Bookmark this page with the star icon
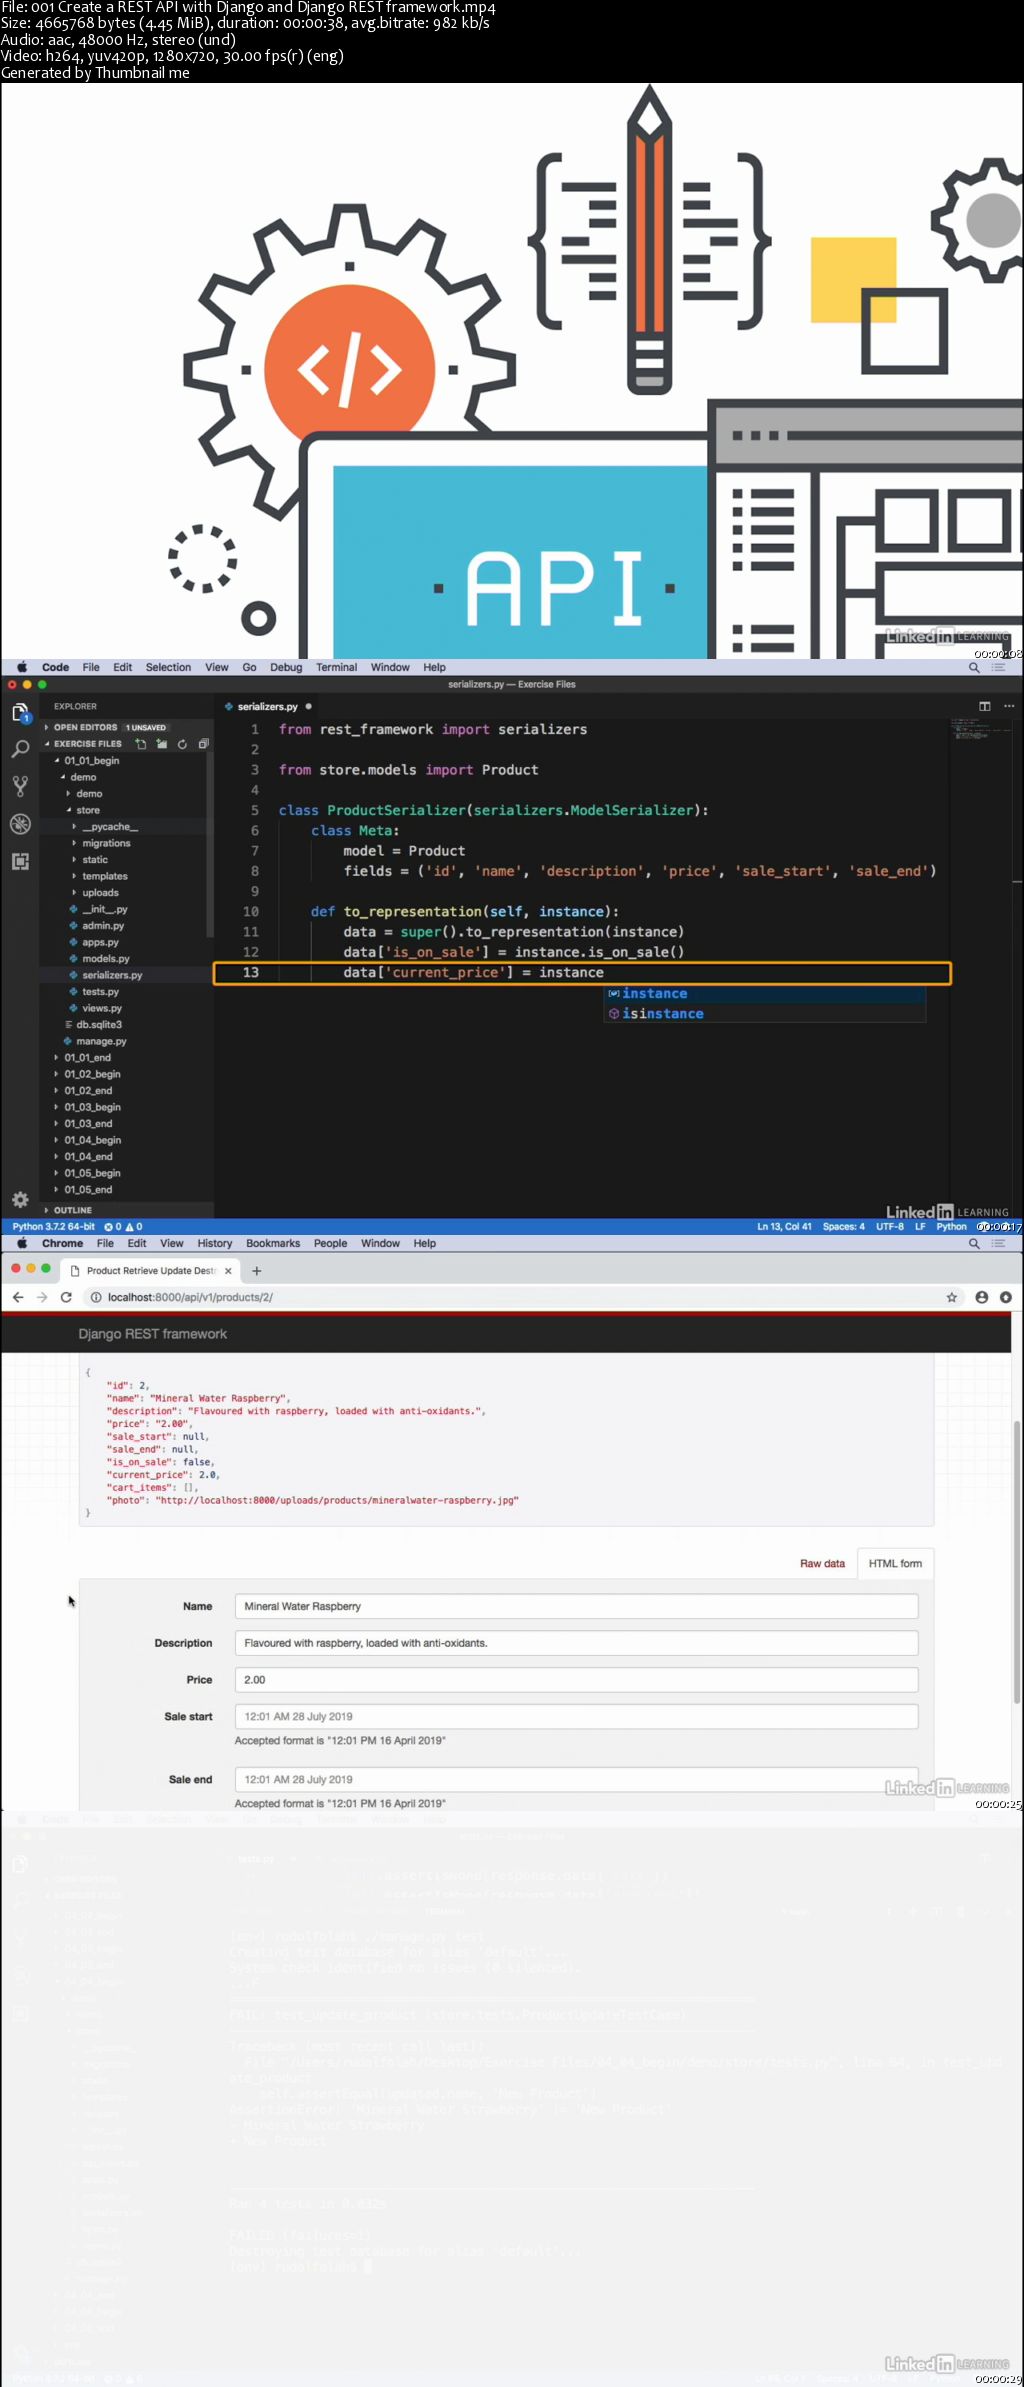 pyautogui.click(x=952, y=1297)
